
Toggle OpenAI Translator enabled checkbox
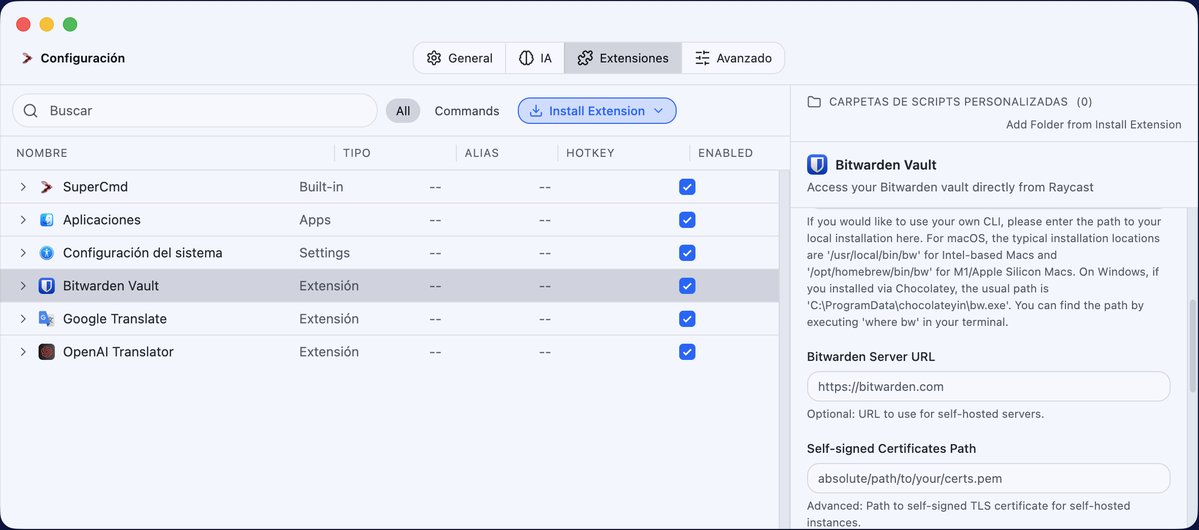[687, 352]
